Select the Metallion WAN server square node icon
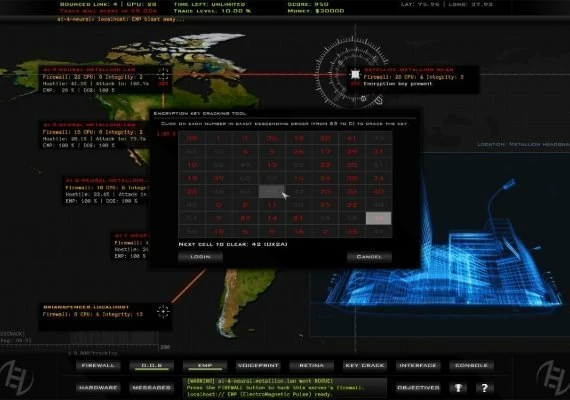This screenshot has height=400, width=570. (355, 75)
